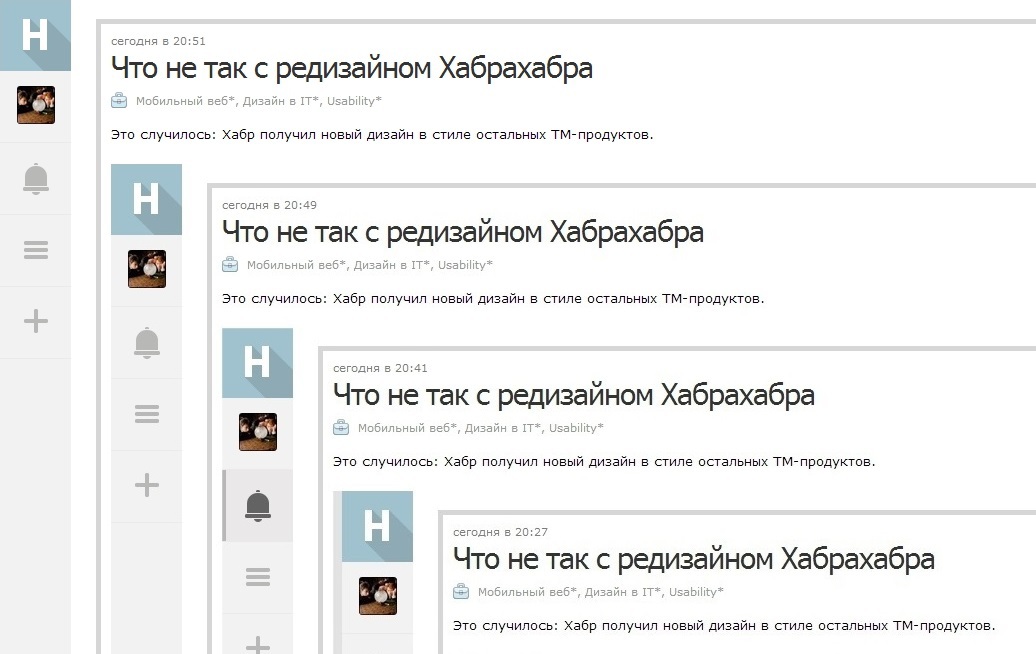Click the H logo beside the 20:41 post
Viewport: 1036px width, 654px height.
point(257,363)
